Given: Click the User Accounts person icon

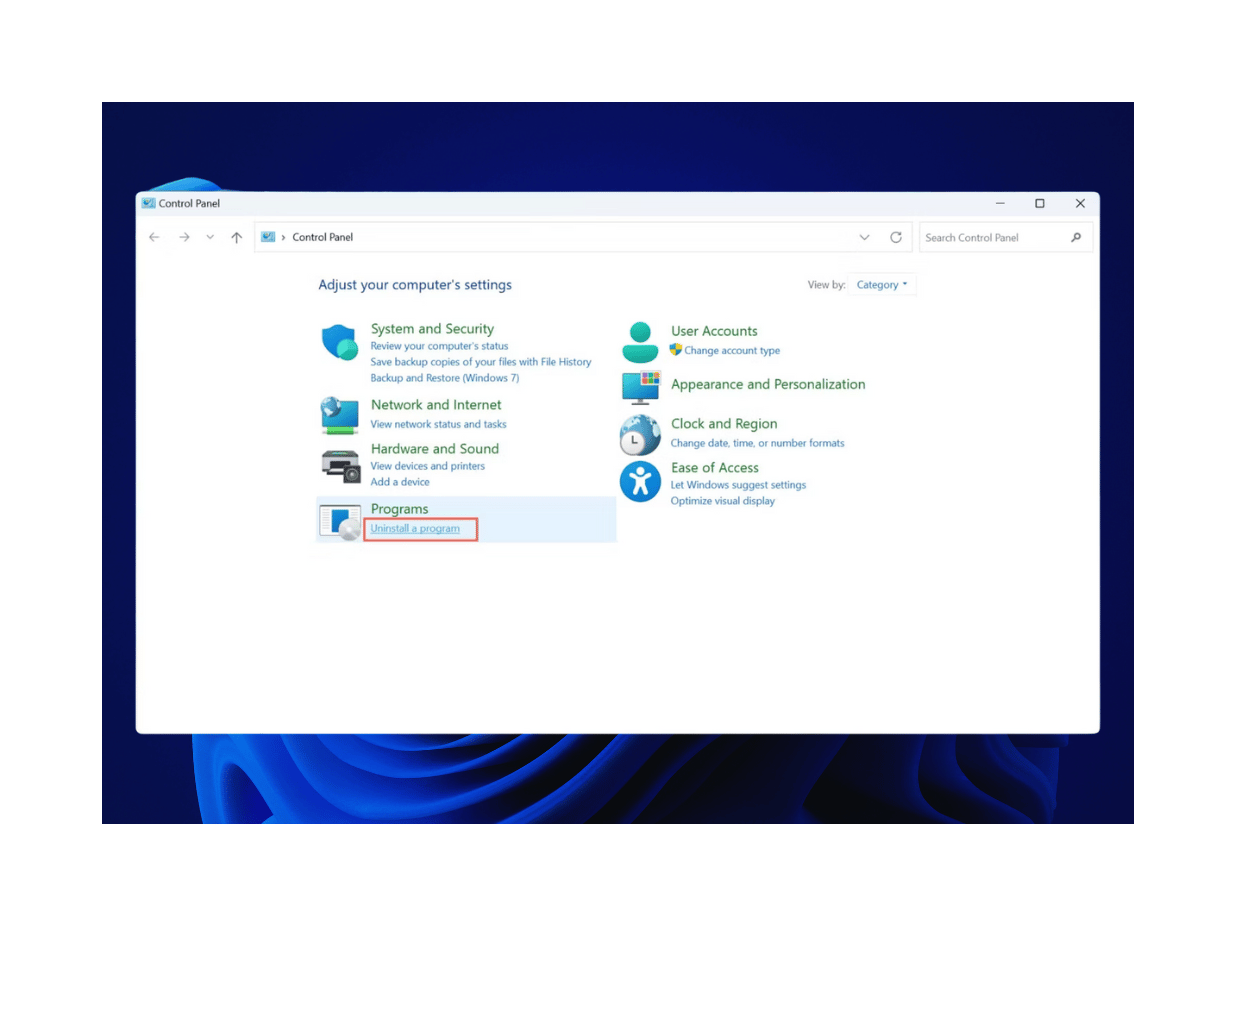Looking at the screenshot, I should tap(640, 342).
